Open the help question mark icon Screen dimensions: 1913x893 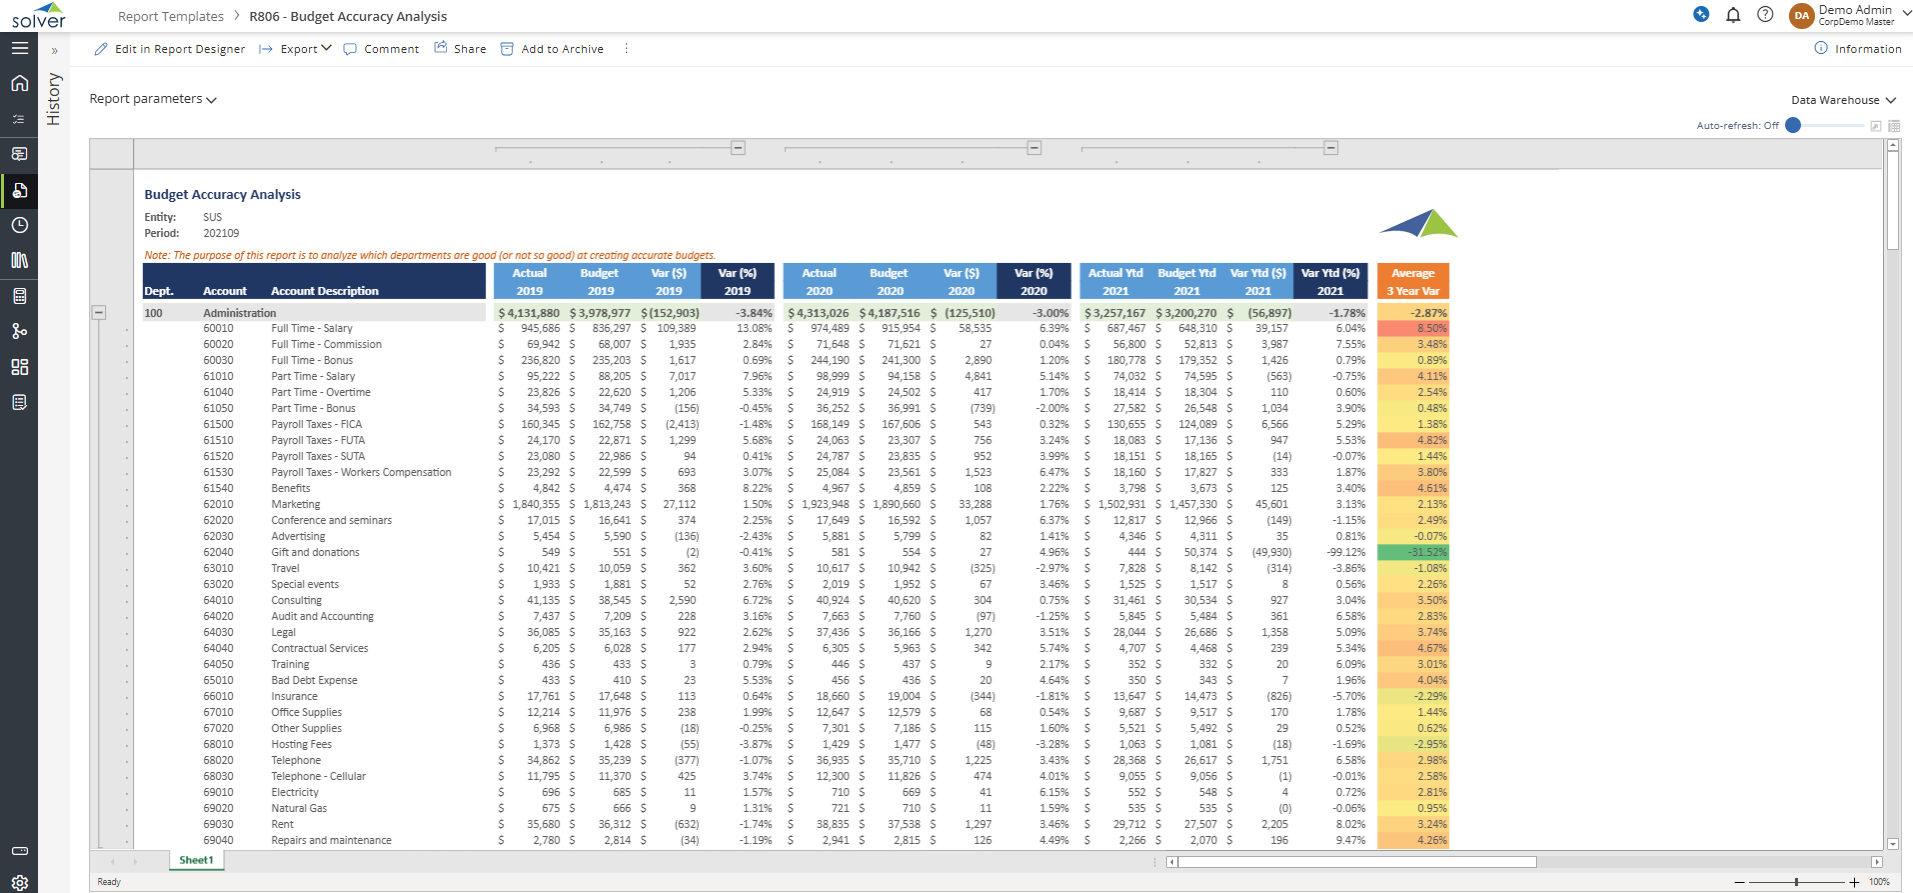tap(1765, 15)
